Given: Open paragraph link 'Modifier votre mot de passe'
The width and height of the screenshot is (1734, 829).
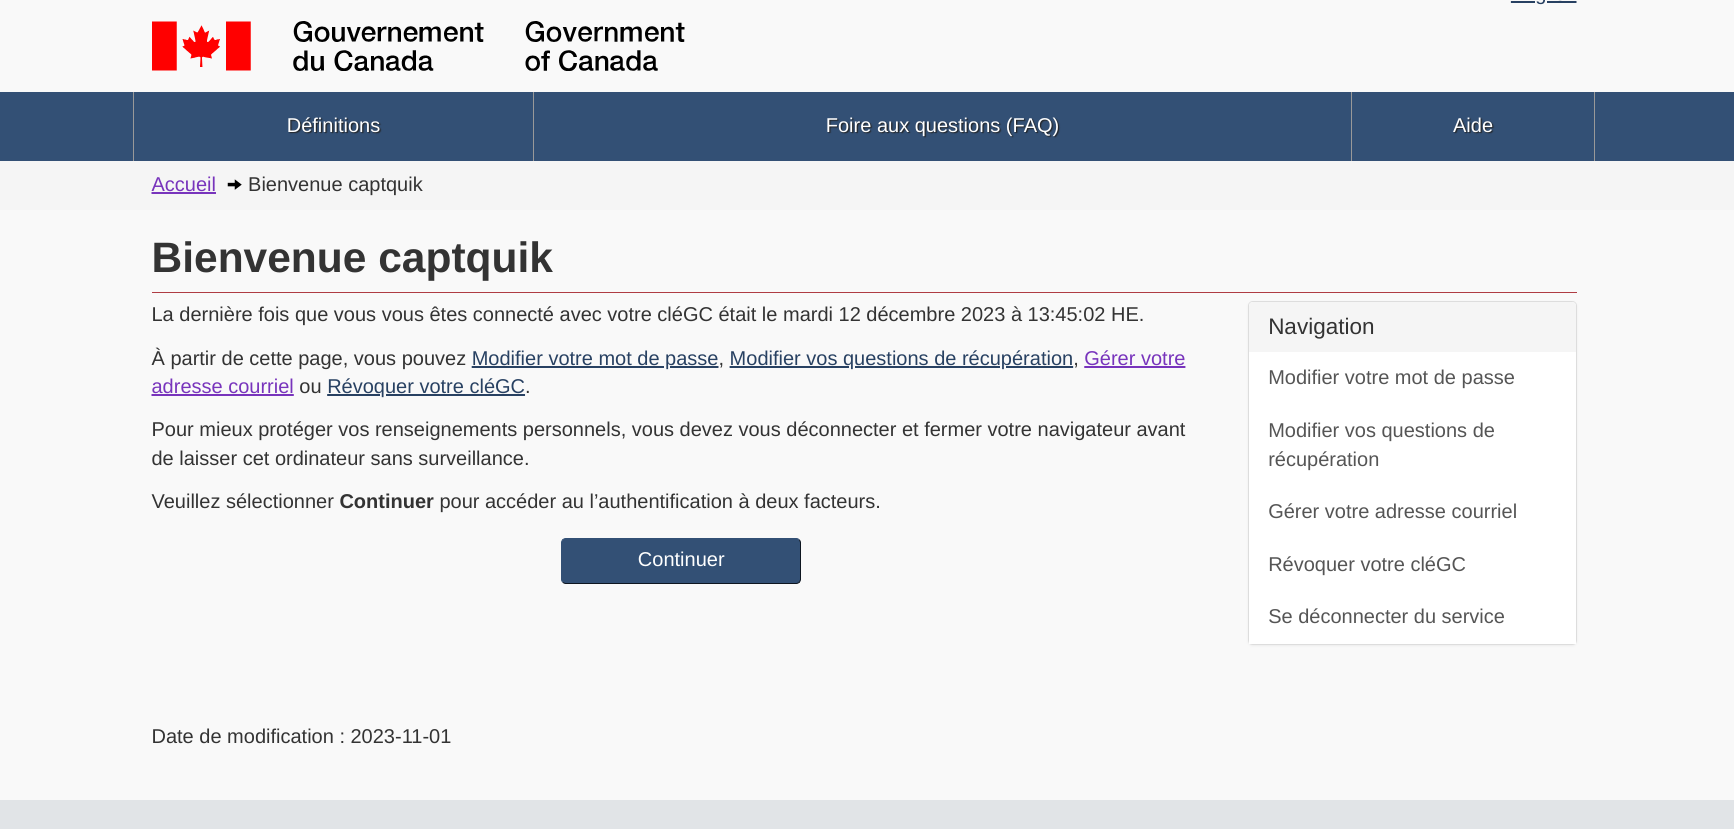Looking at the screenshot, I should pyautogui.click(x=594, y=359).
